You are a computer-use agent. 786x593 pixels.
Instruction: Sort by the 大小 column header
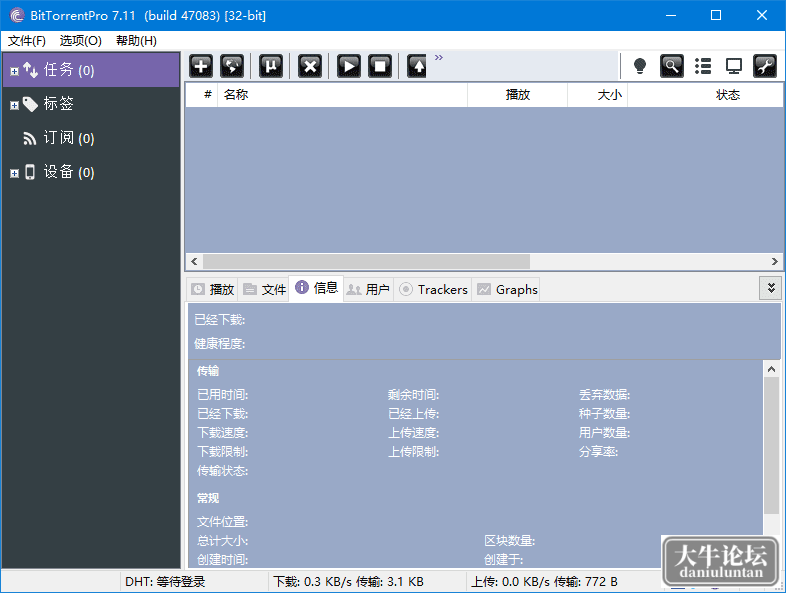click(598, 95)
